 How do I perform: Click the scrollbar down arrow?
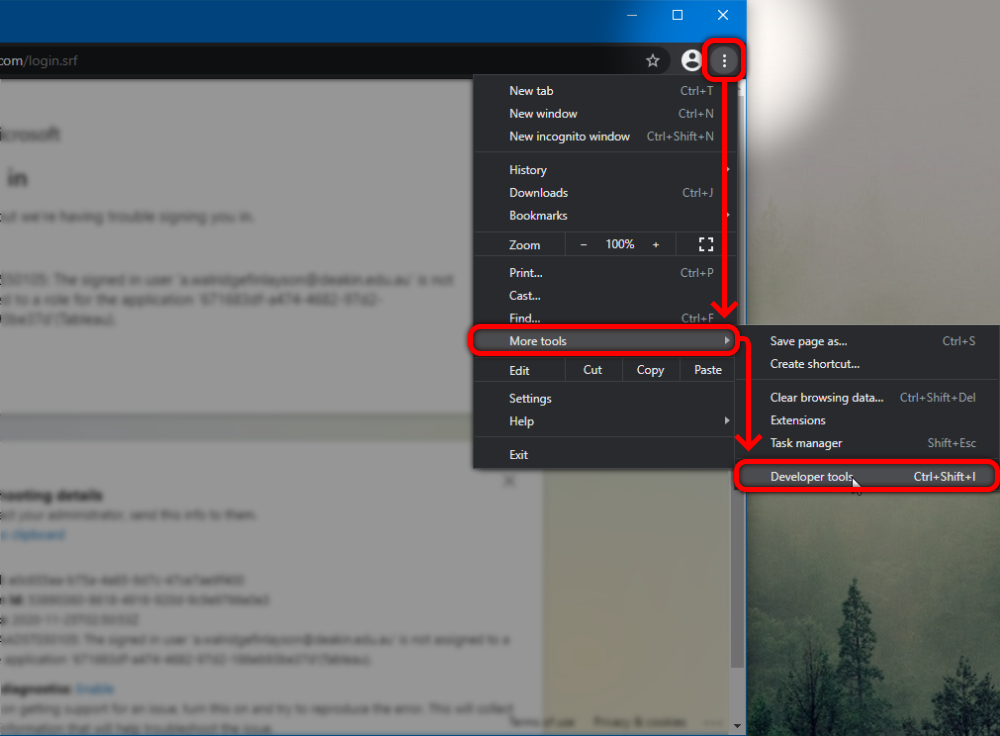point(737,726)
